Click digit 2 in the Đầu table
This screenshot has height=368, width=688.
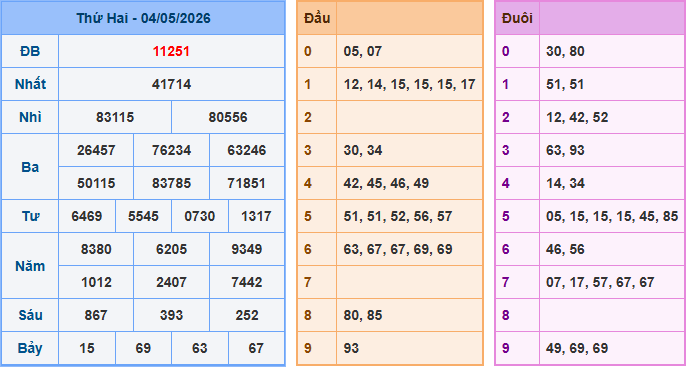tap(308, 117)
